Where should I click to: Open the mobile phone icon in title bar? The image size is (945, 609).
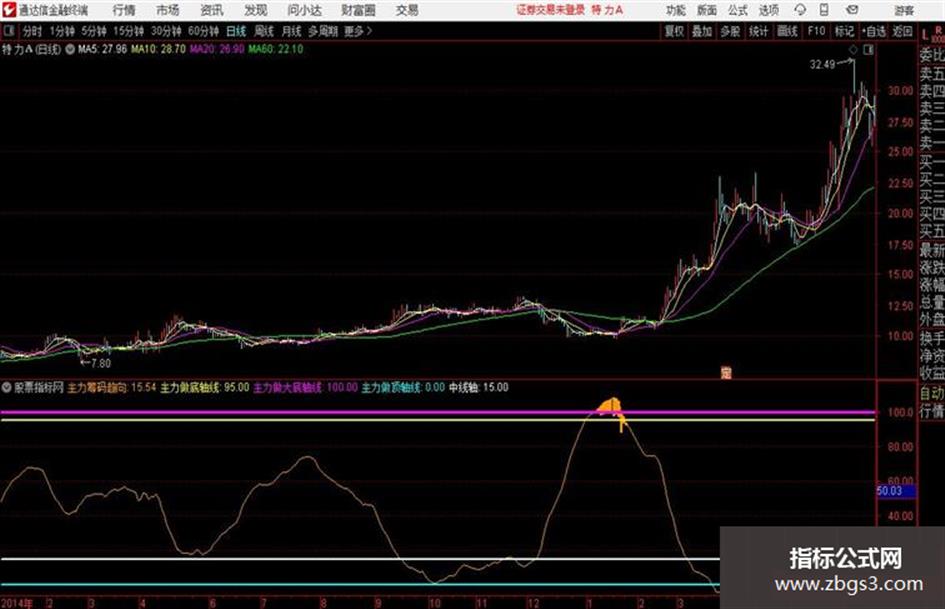tap(824, 10)
